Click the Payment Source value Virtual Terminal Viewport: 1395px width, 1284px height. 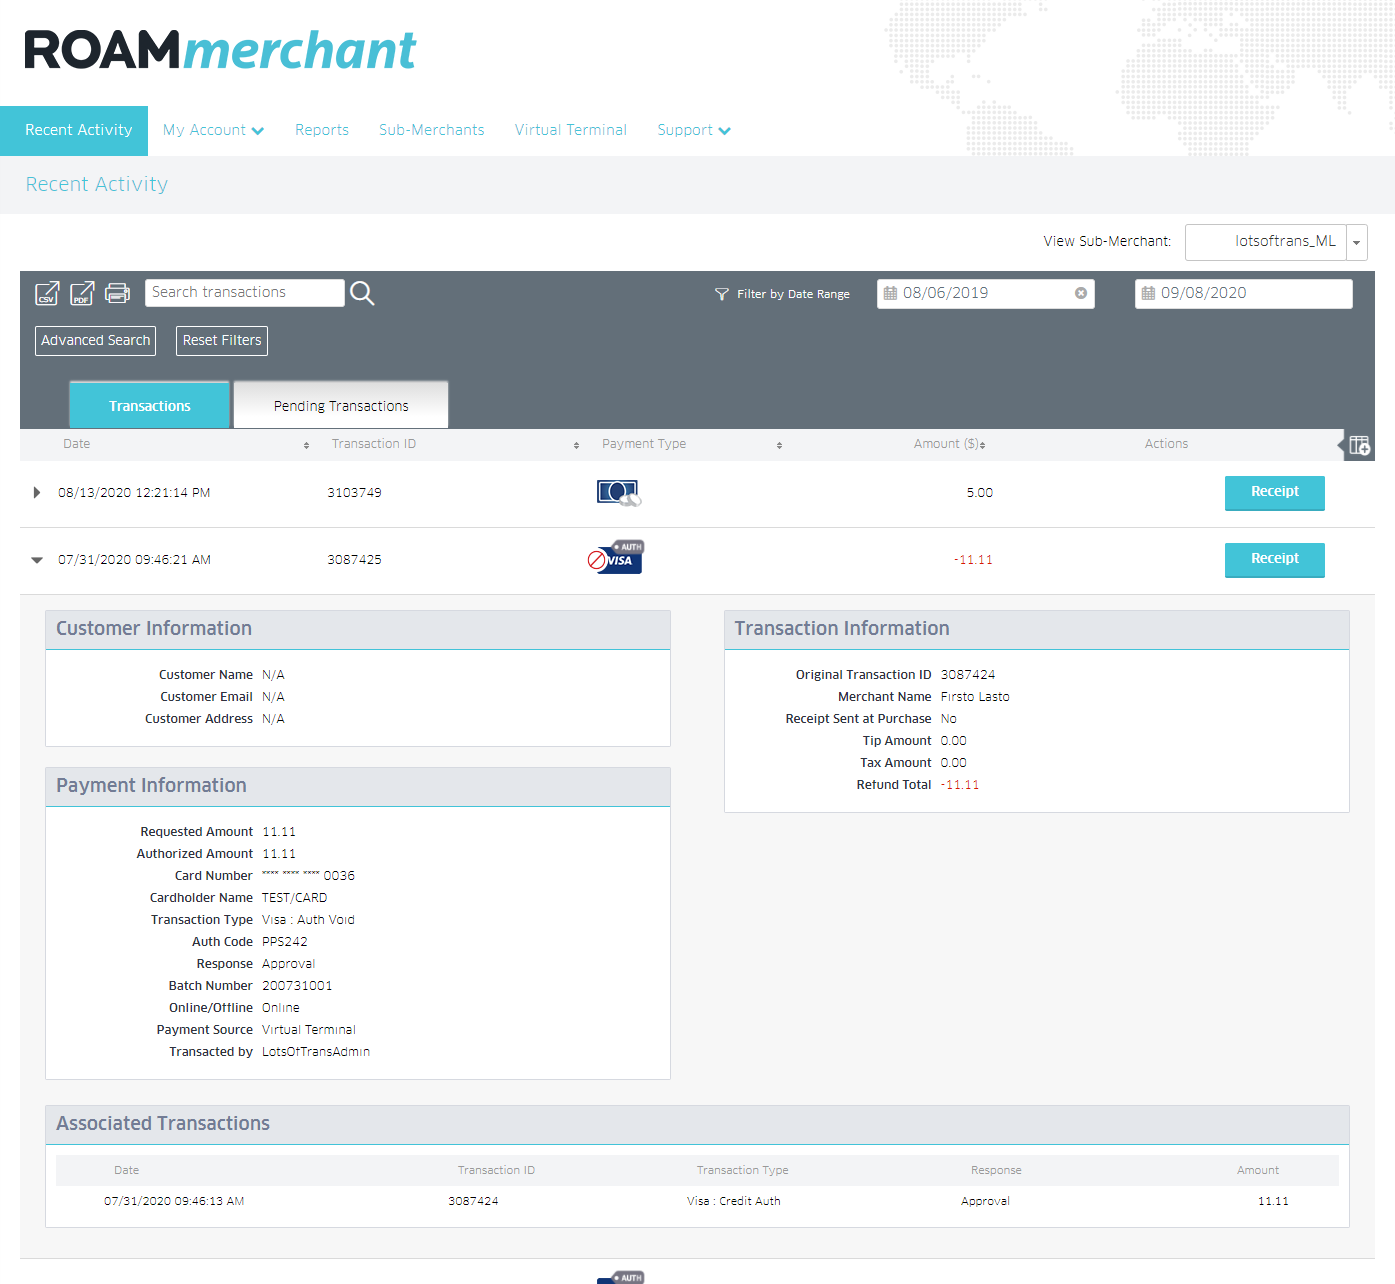[309, 1030]
